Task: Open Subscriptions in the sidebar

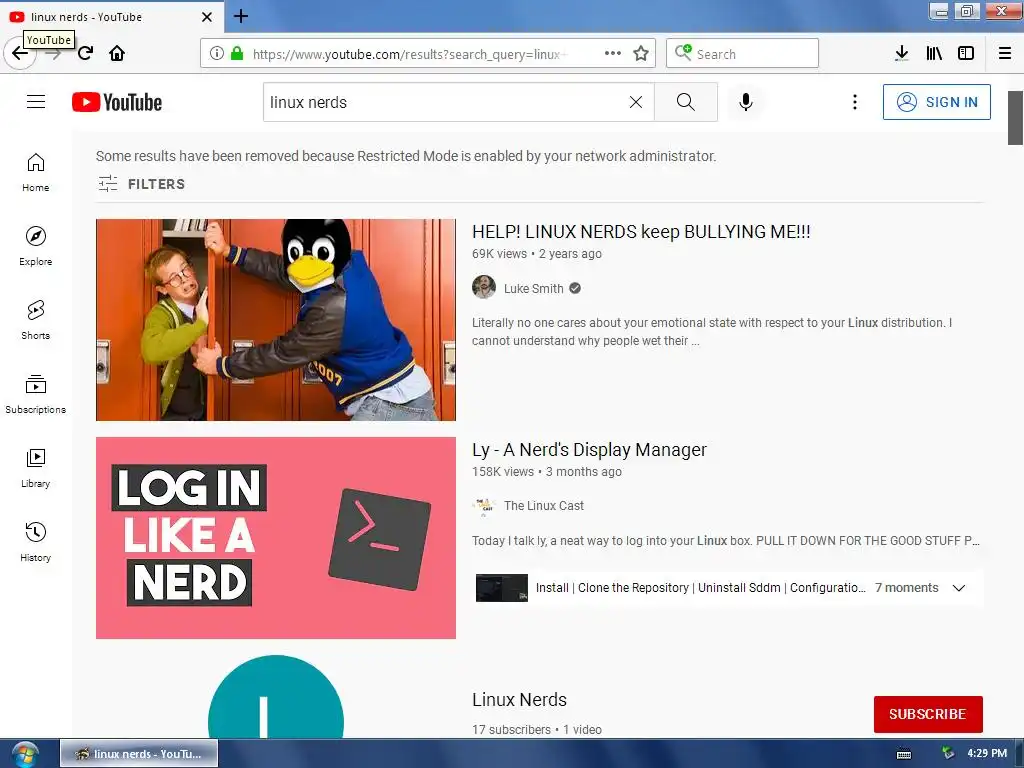Action: tap(35, 394)
